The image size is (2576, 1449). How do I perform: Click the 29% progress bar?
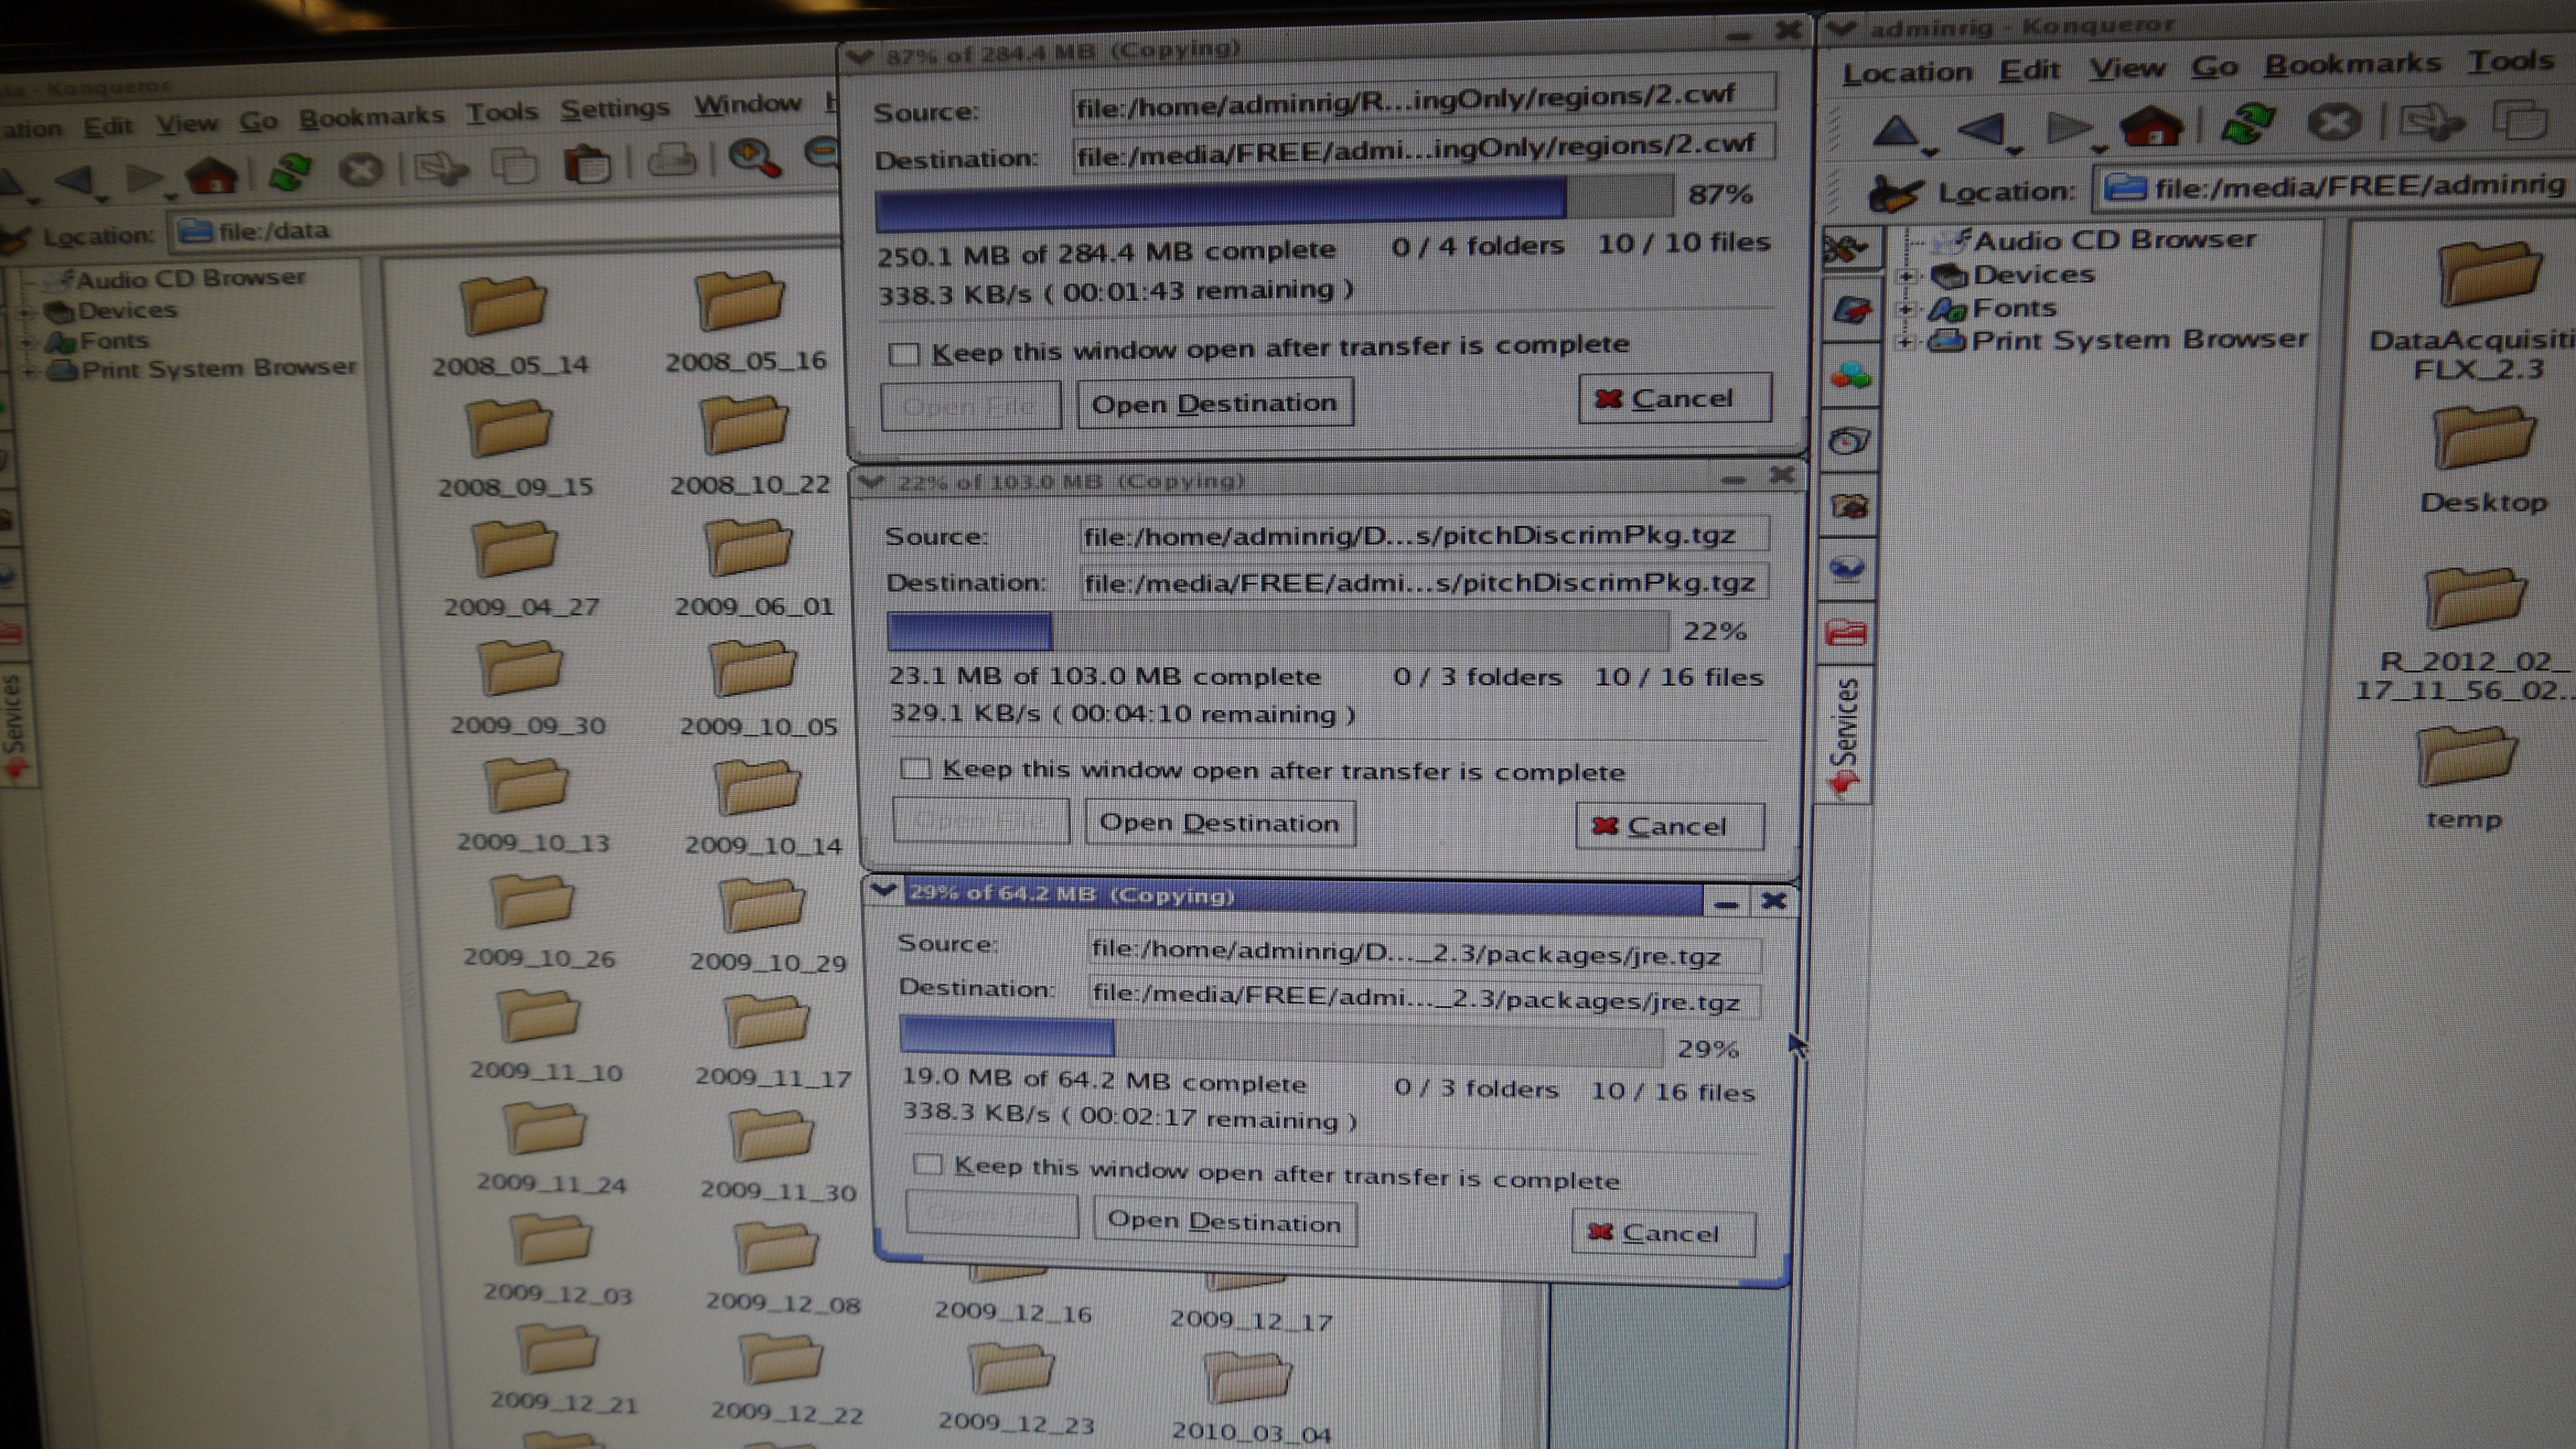1281,1040
